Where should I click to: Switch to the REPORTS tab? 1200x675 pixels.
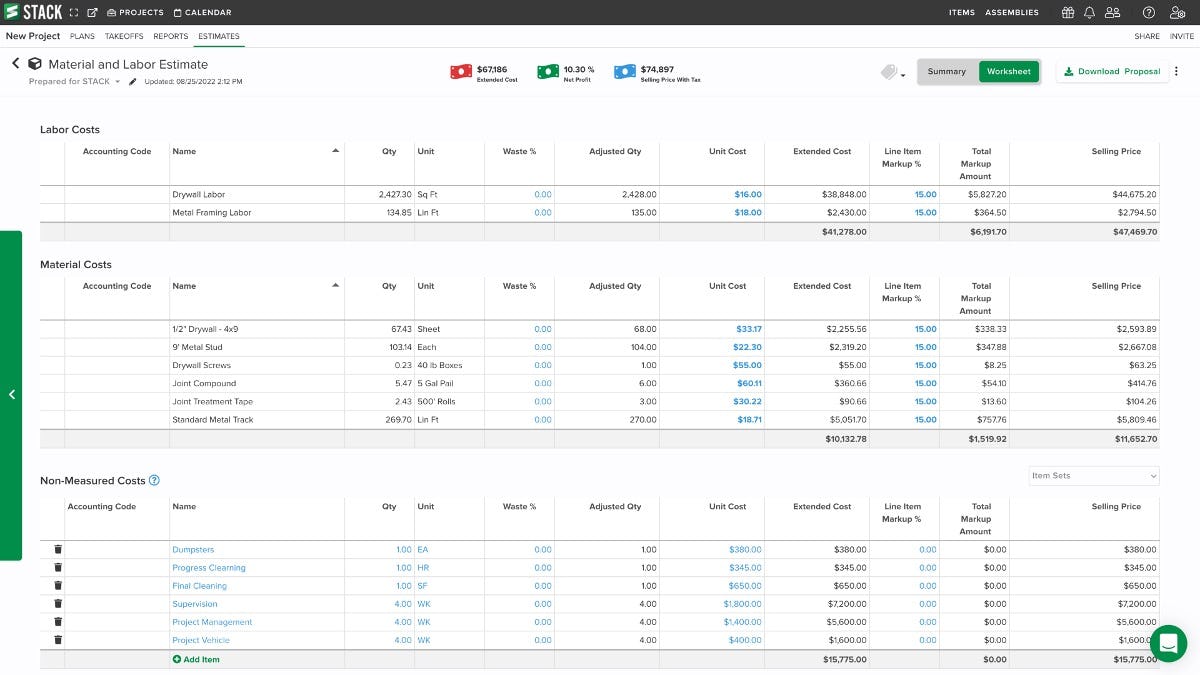click(170, 35)
